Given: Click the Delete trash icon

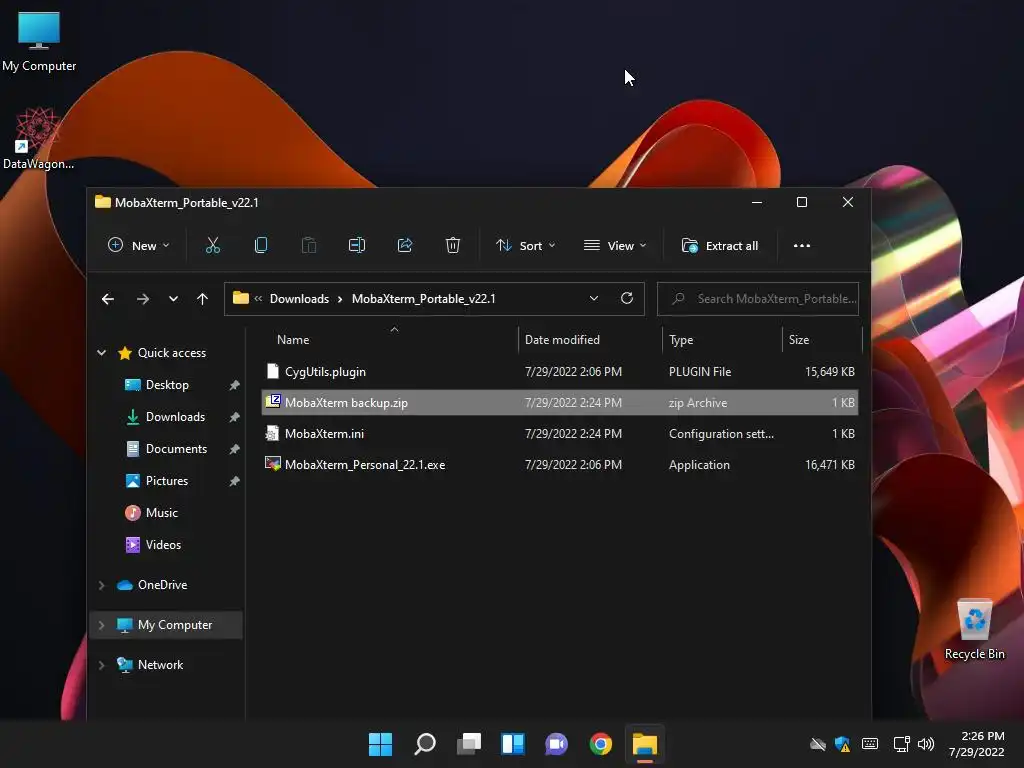Looking at the screenshot, I should click(x=453, y=246).
